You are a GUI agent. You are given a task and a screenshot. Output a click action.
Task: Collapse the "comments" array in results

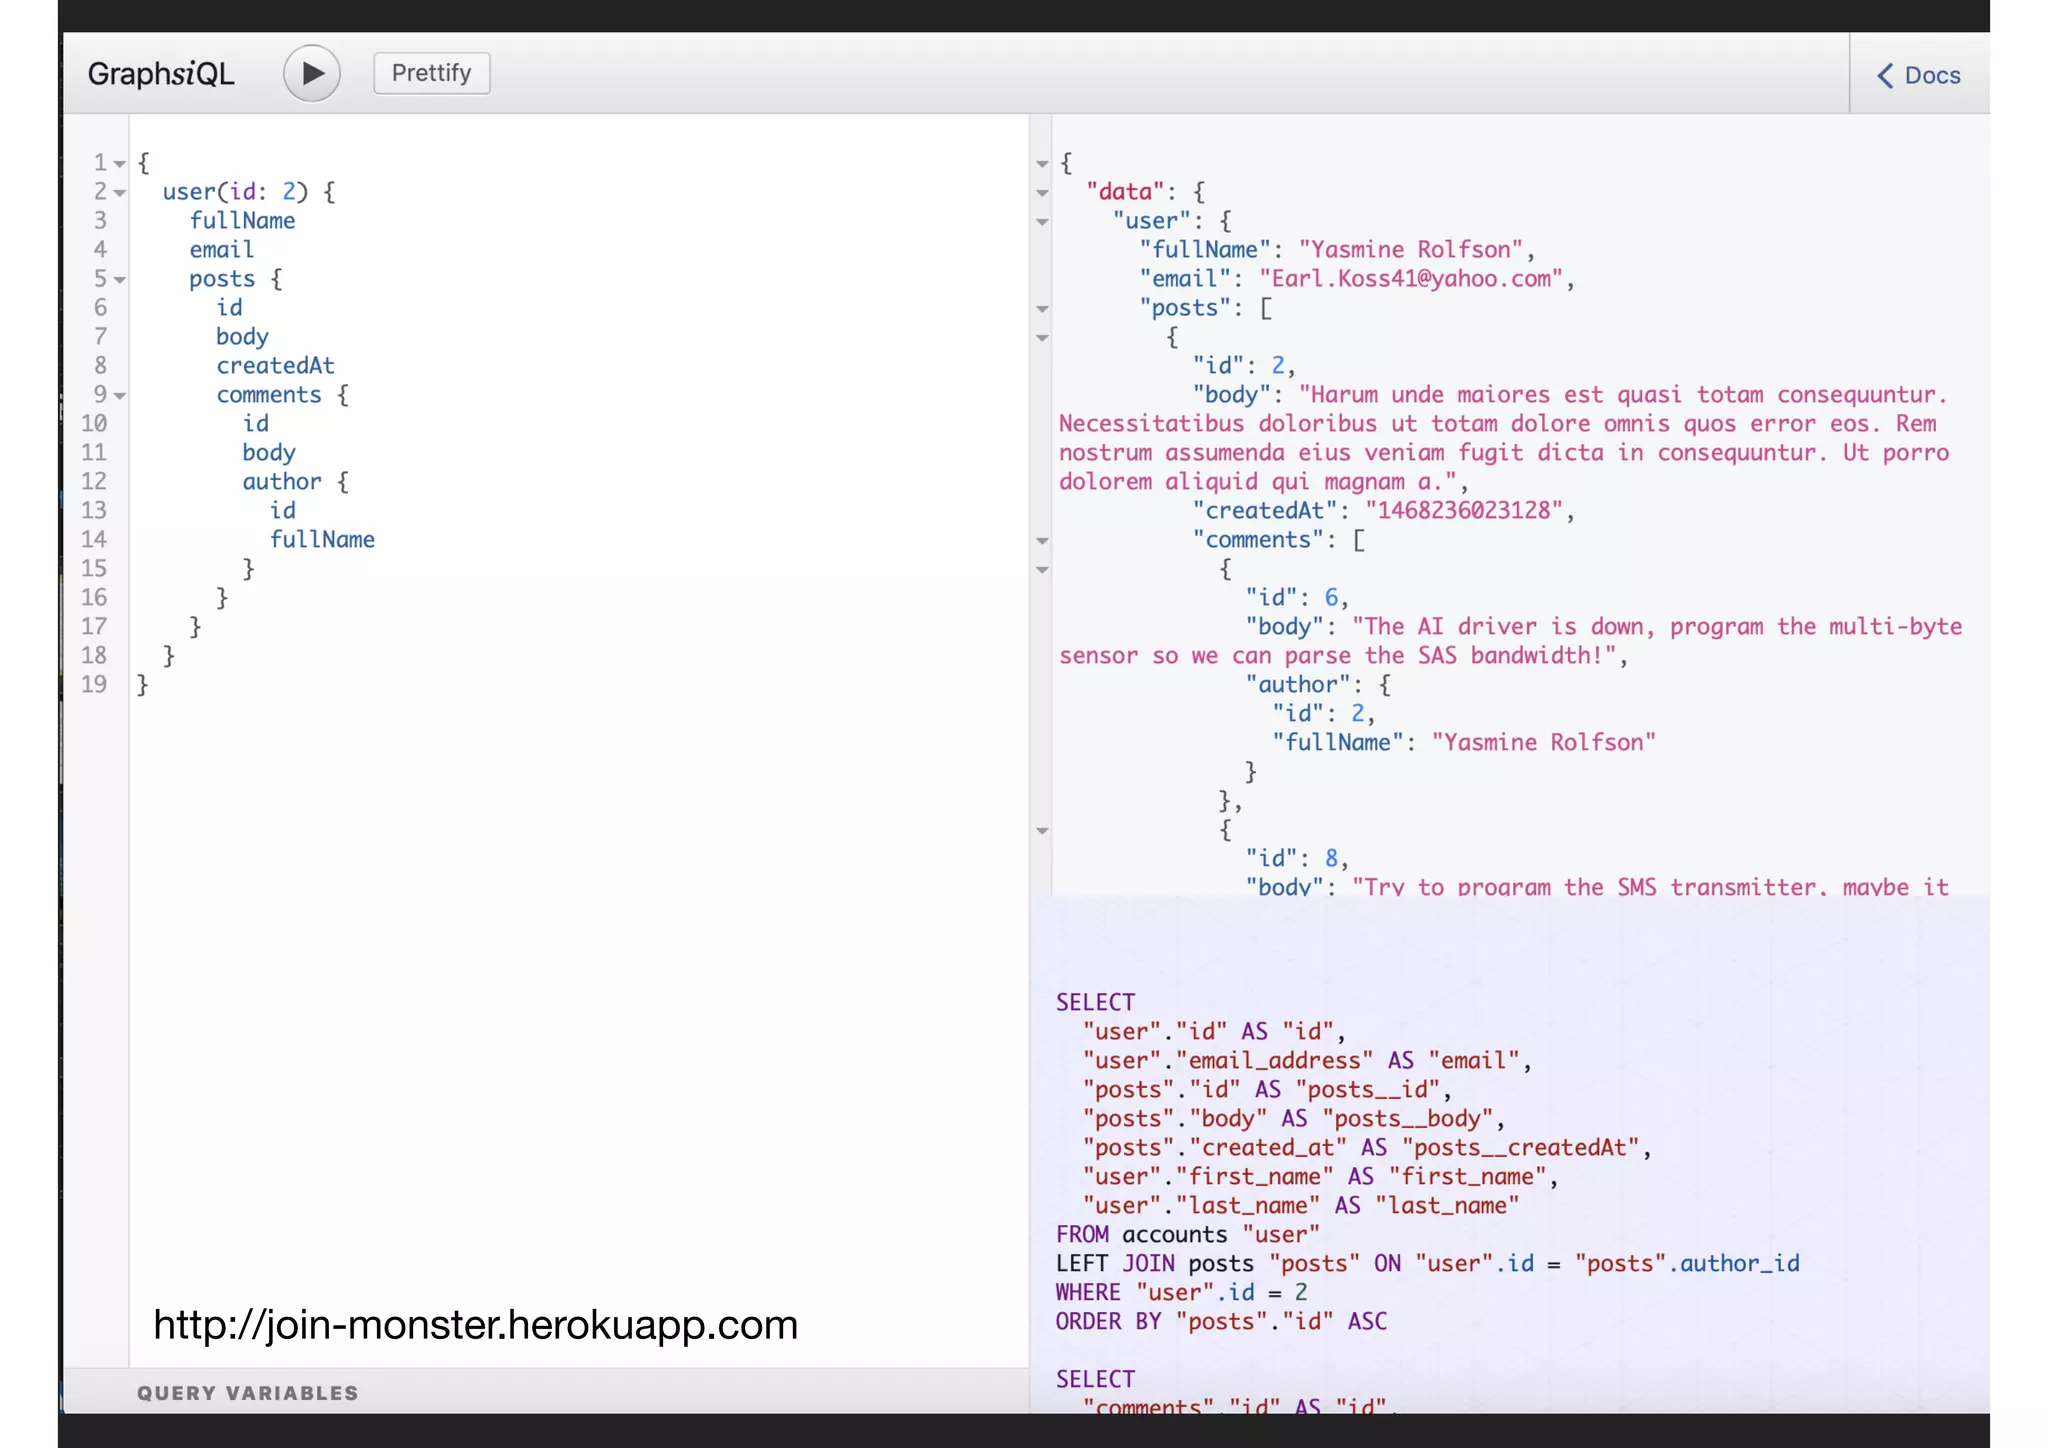click(1042, 541)
